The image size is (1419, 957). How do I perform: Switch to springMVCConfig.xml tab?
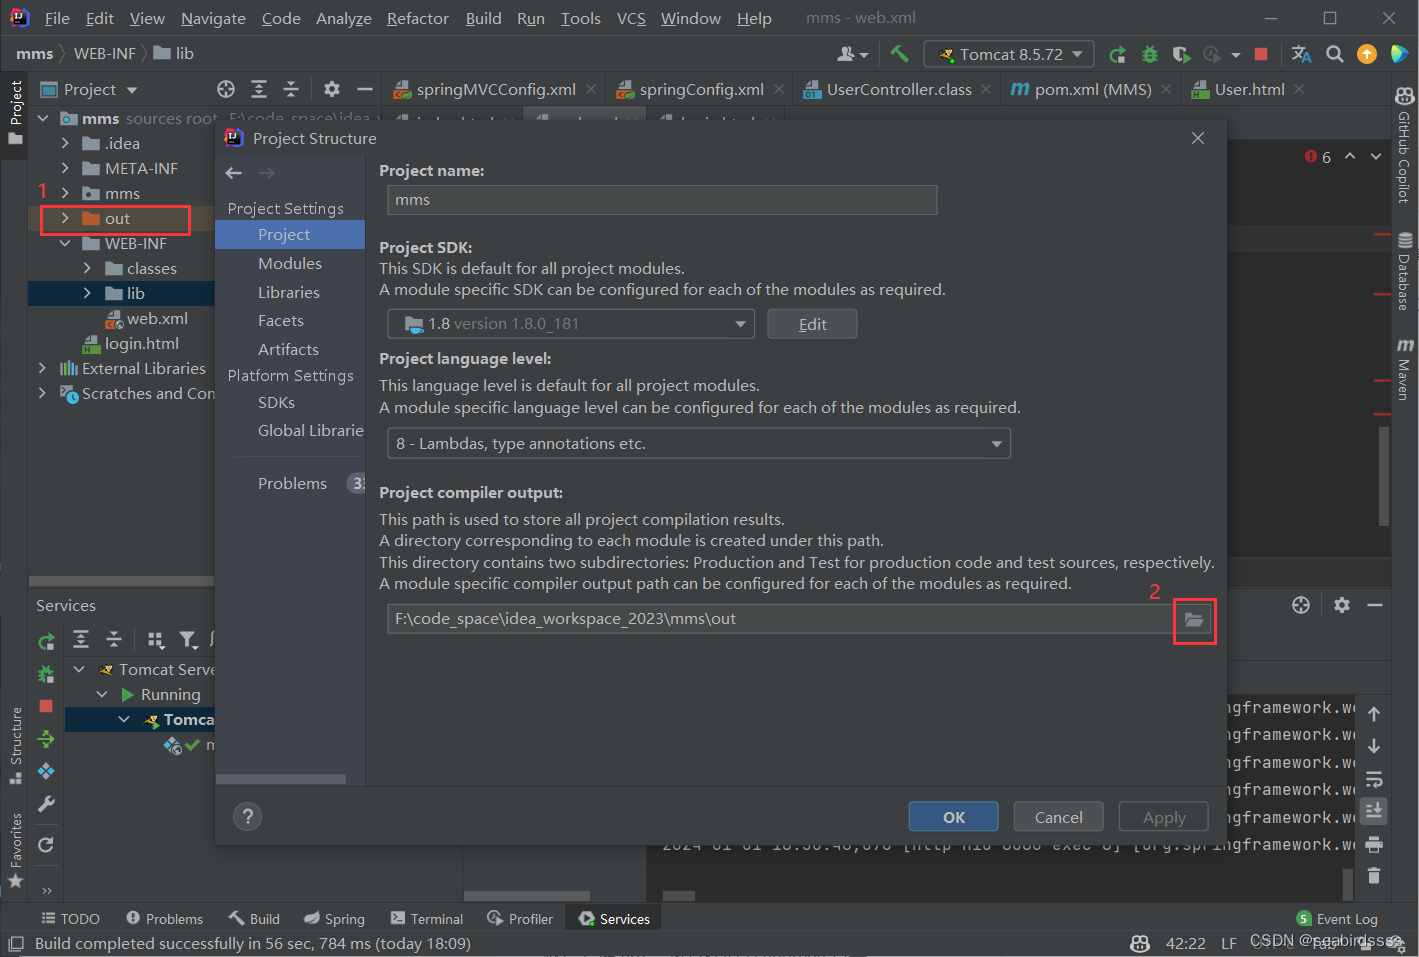tap(495, 89)
